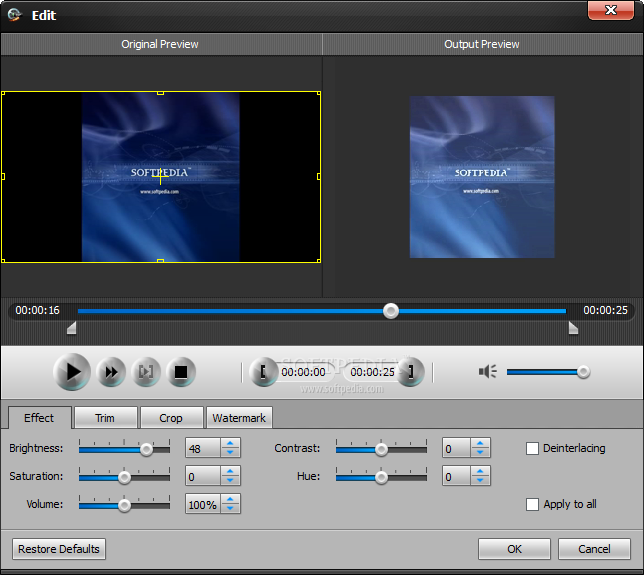
Task: Decrease Brightness with the down arrow
Action: [230, 452]
